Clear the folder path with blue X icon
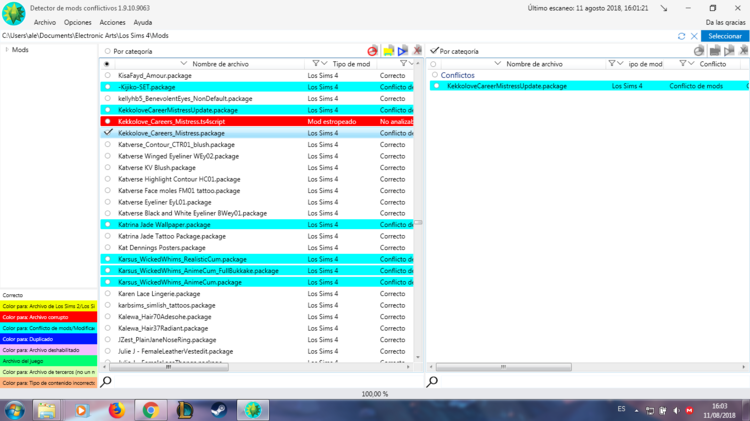 [694, 36]
